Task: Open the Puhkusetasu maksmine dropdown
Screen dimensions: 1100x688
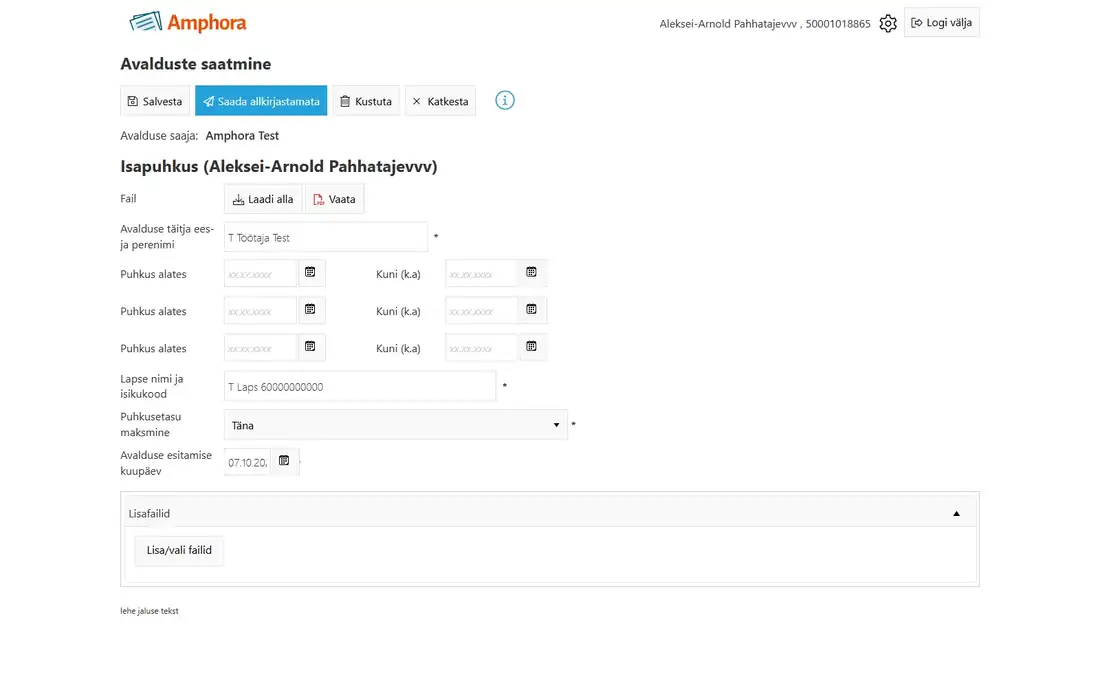Action: coord(396,425)
